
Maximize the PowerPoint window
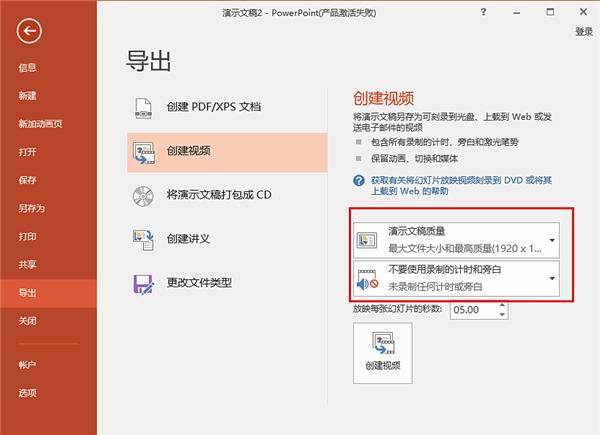(x=550, y=12)
